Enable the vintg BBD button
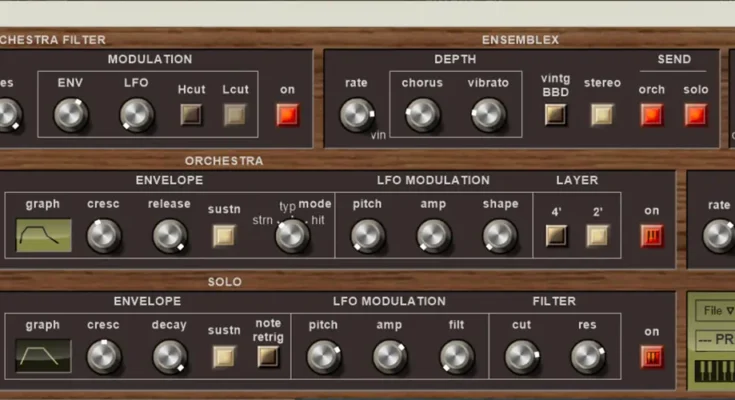 coord(555,114)
